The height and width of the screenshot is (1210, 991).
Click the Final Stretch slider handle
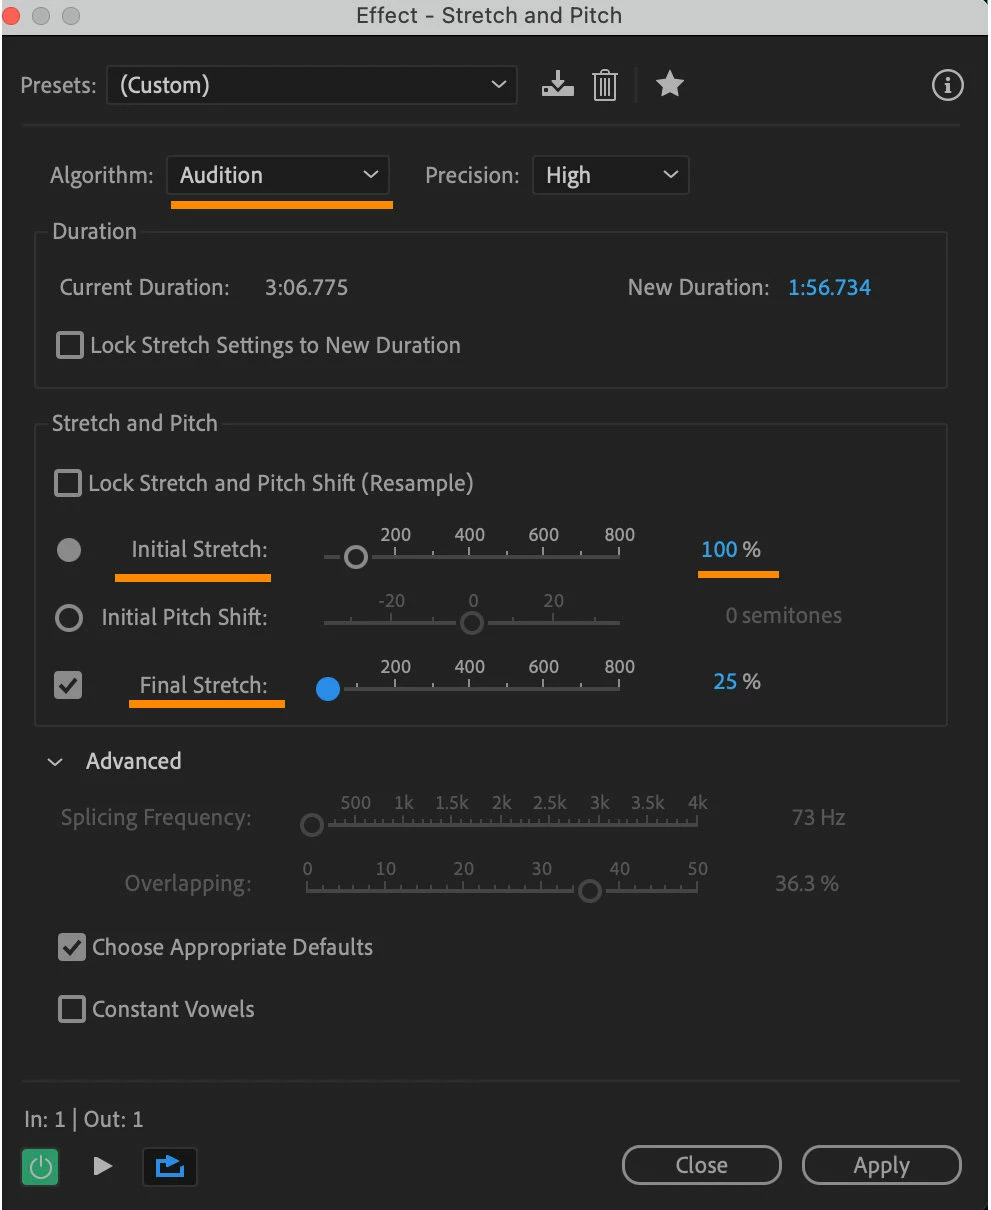(328, 688)
